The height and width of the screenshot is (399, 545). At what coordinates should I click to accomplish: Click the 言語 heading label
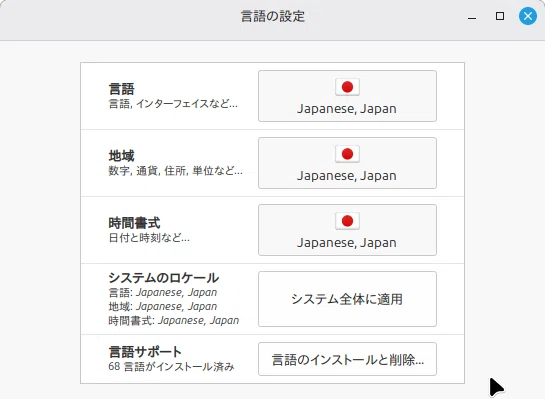point(121,89)
